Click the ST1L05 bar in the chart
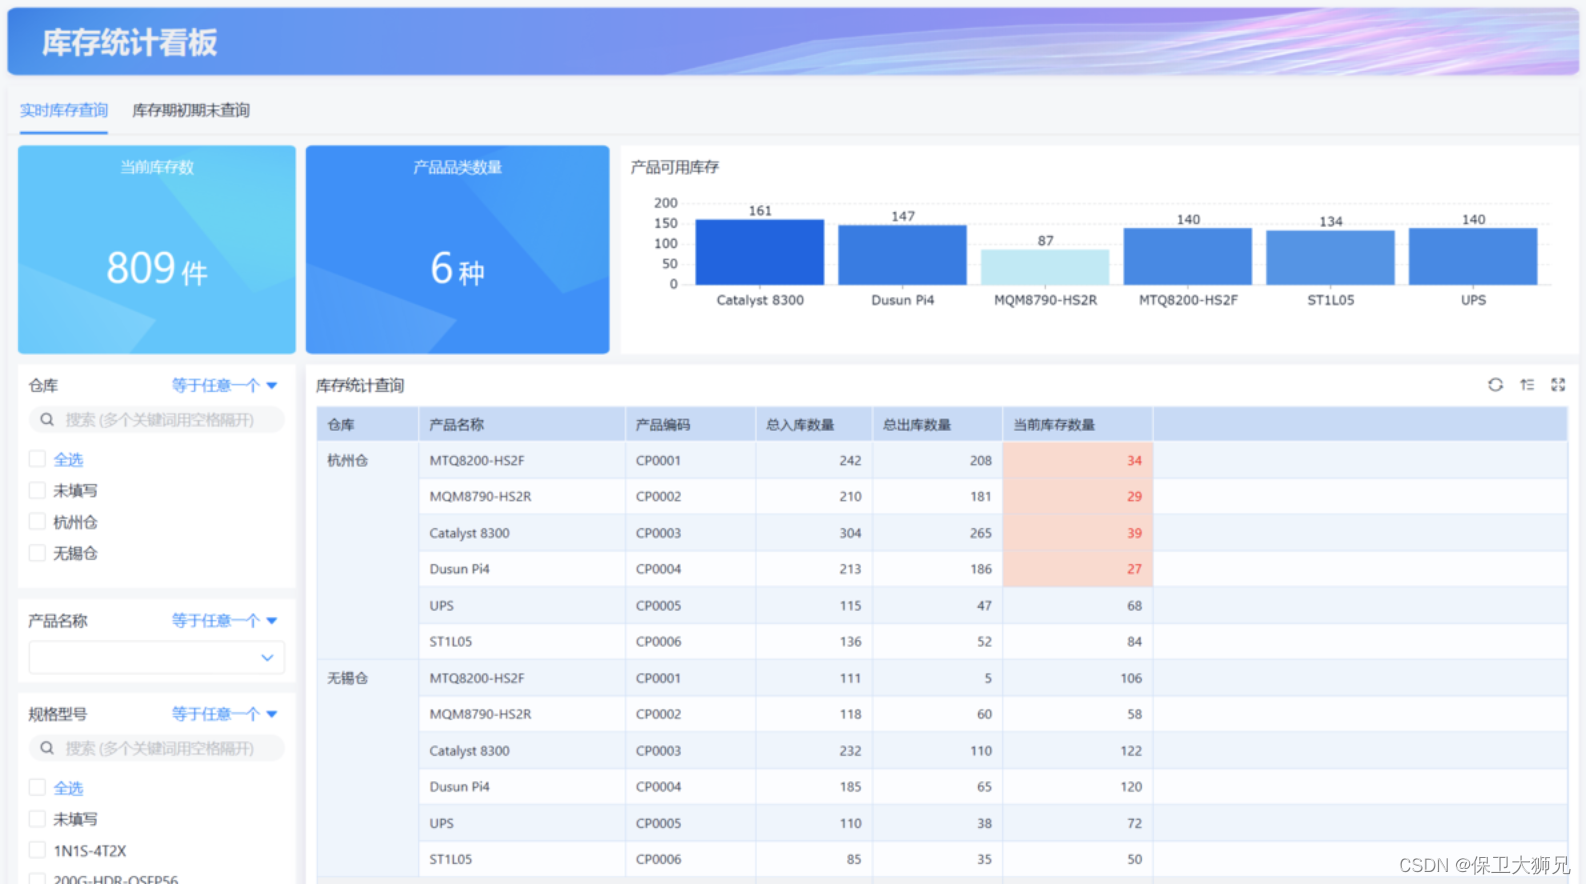This screenshot has width=1586, height=884. [1330, 258]
